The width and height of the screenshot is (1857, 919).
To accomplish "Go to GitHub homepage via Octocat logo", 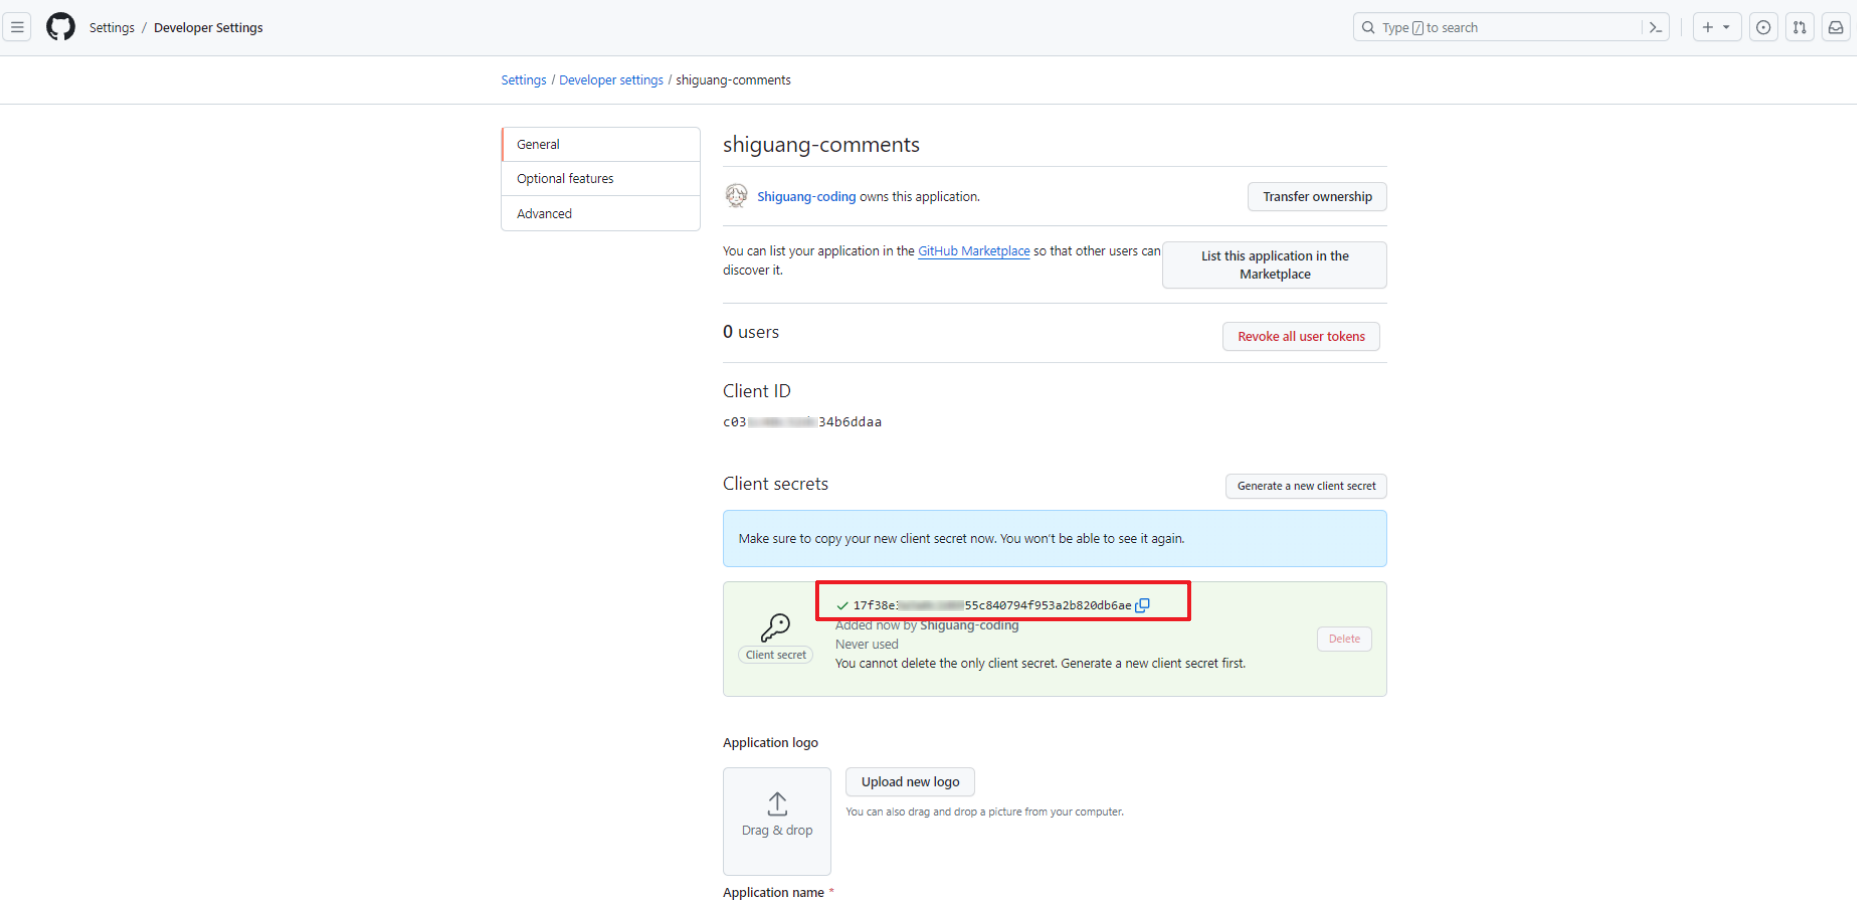I will click(61, 27).
